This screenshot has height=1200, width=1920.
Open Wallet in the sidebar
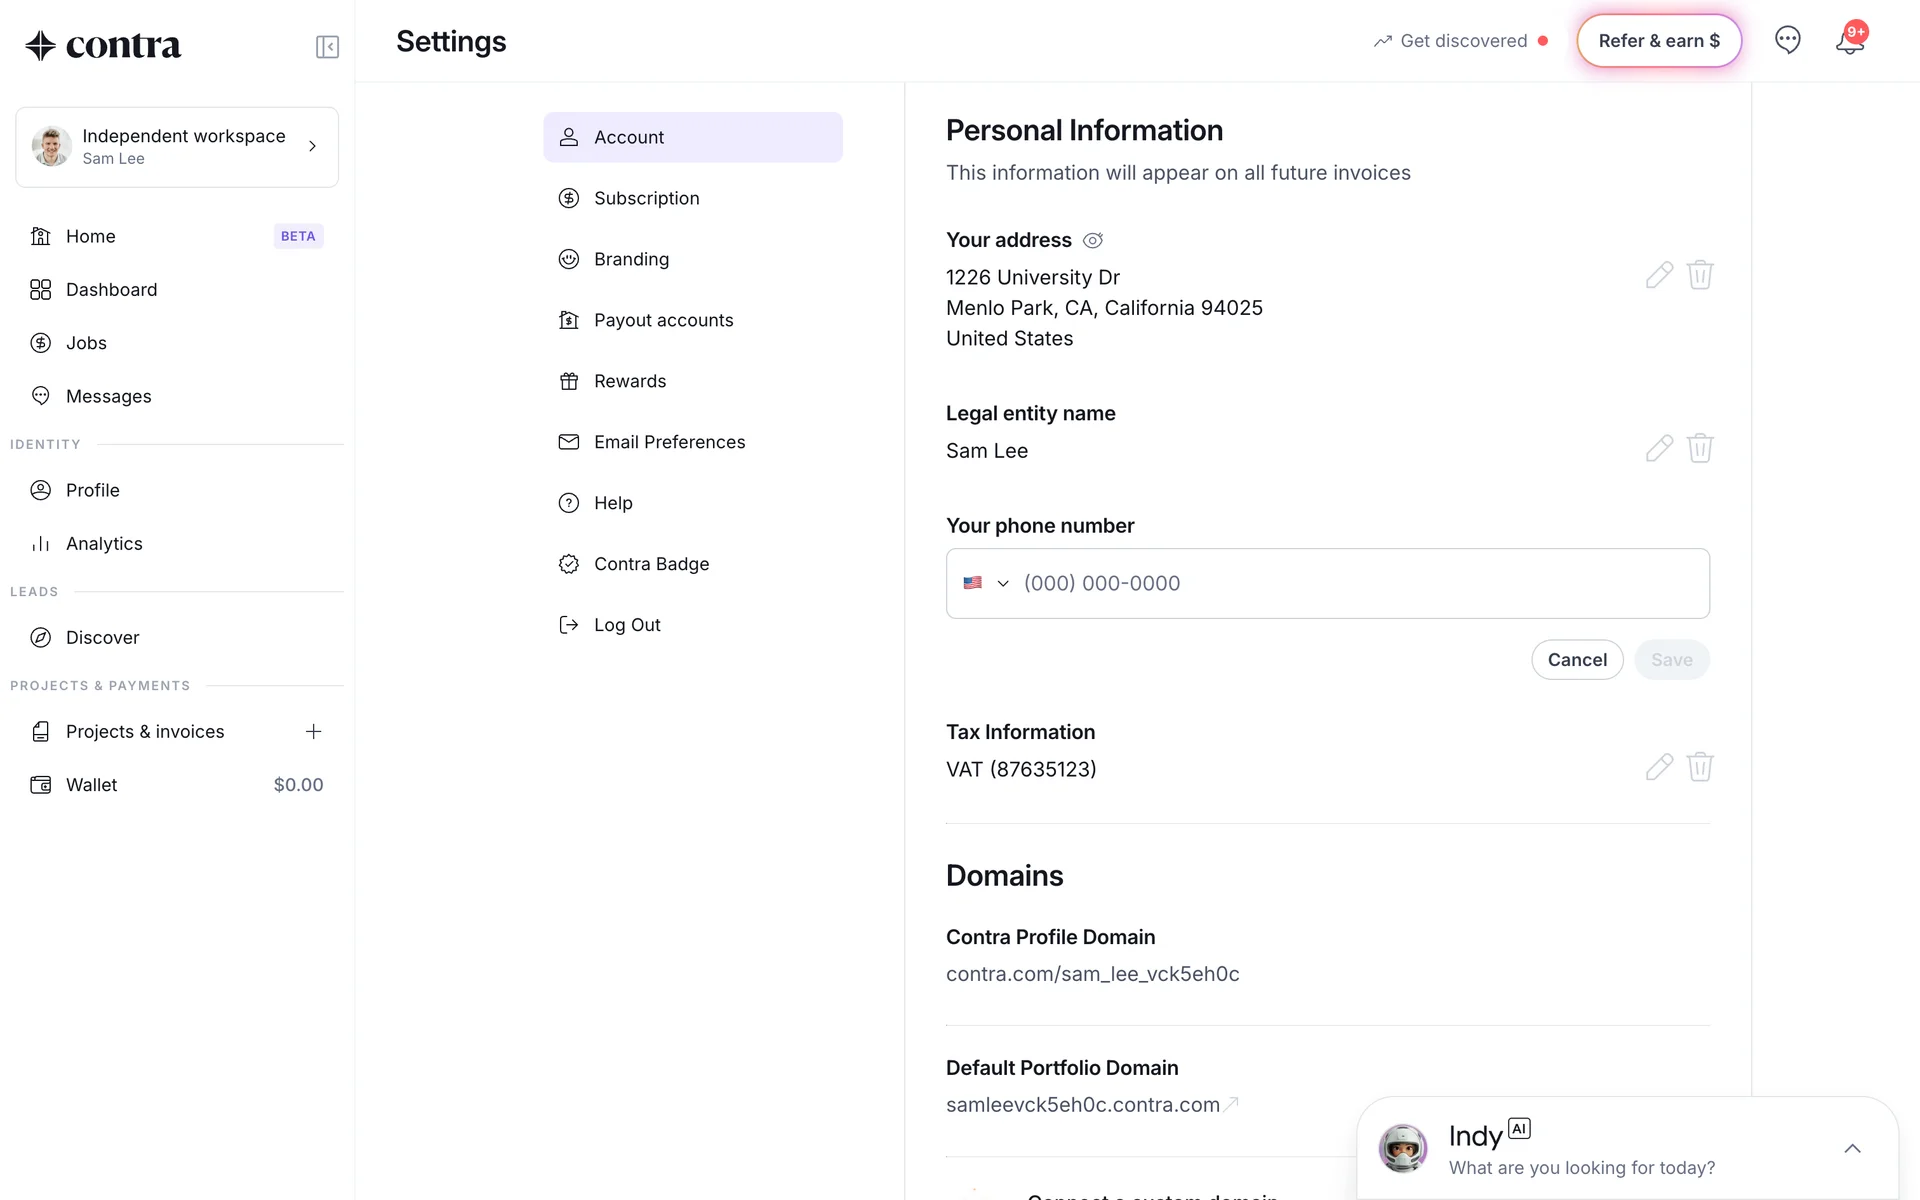[92, 785]
